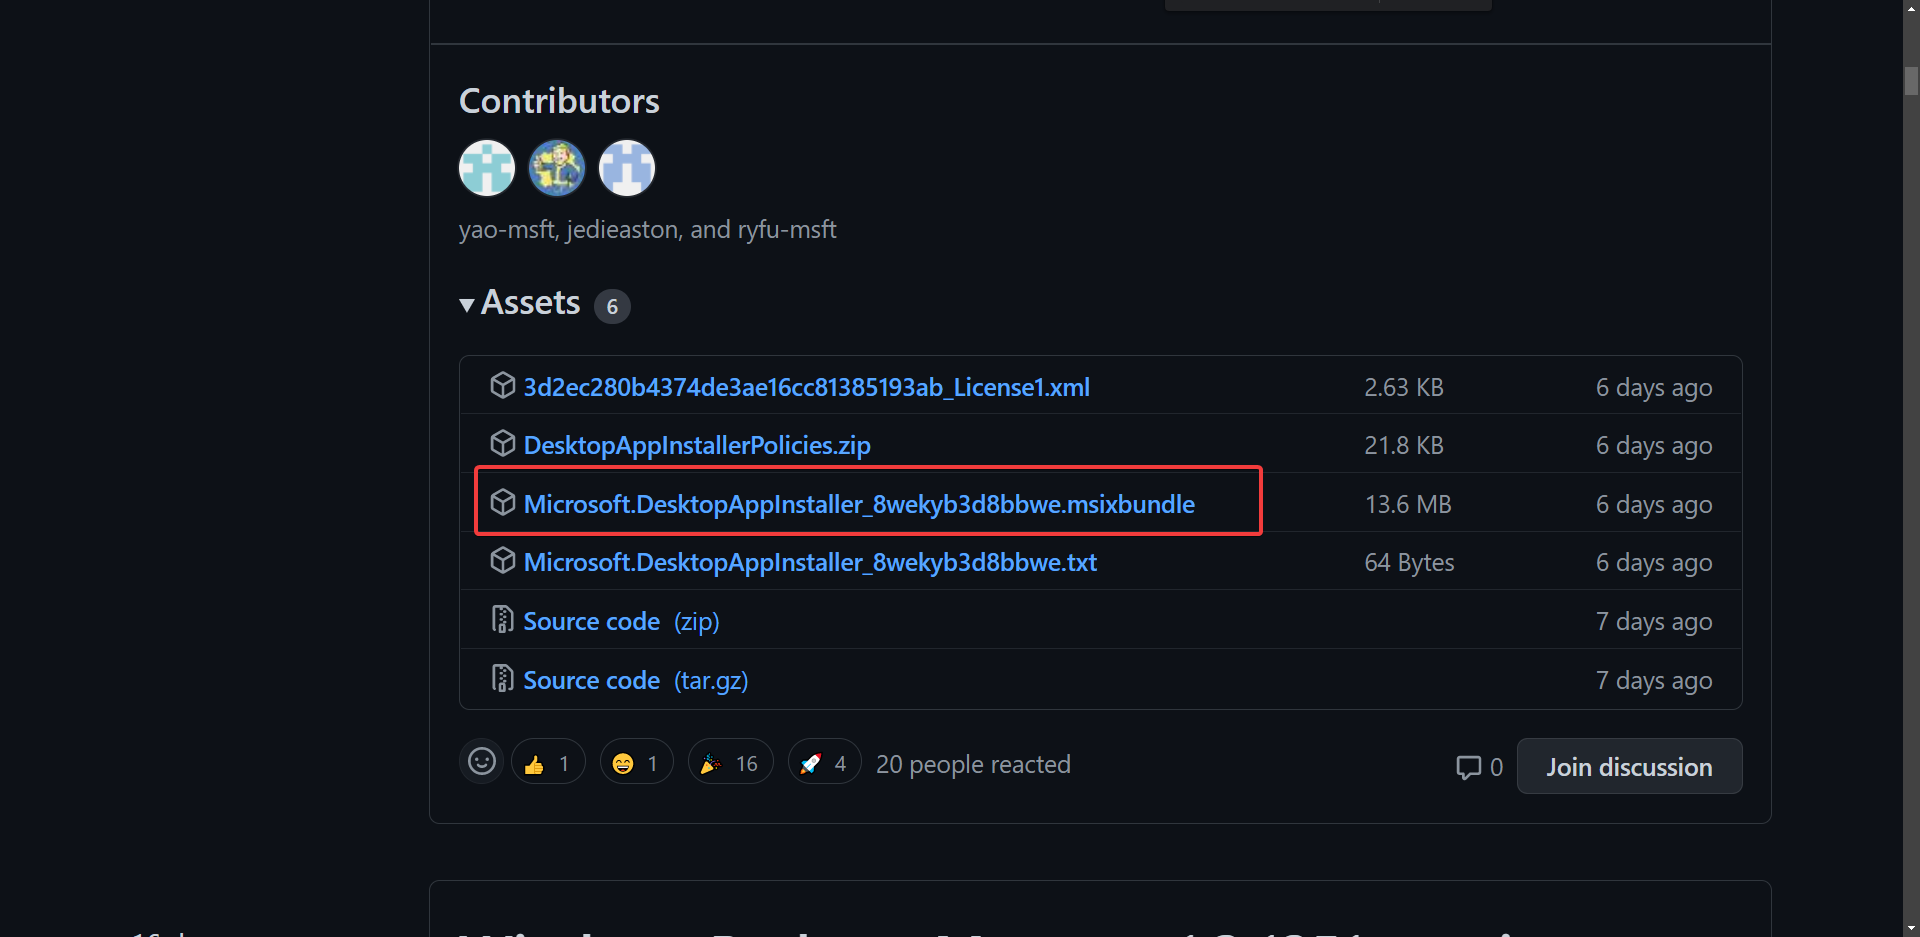Open the smiley add-reaction picker
The image size is (1920, 937).
pyautogui.click(x=482, y=762)
